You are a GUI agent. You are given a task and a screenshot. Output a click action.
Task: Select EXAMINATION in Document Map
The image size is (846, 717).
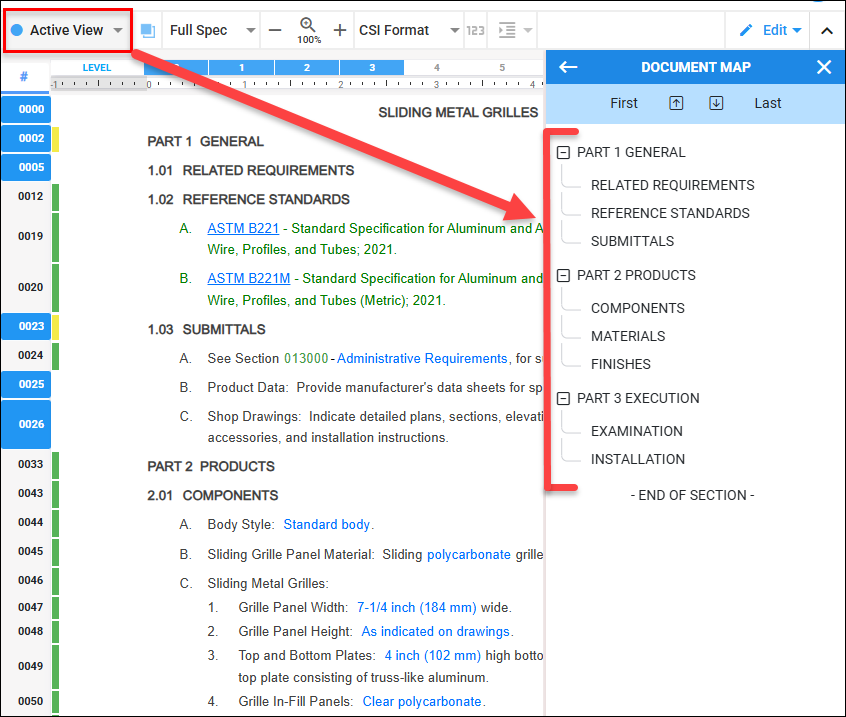click(x=637, y=431)
